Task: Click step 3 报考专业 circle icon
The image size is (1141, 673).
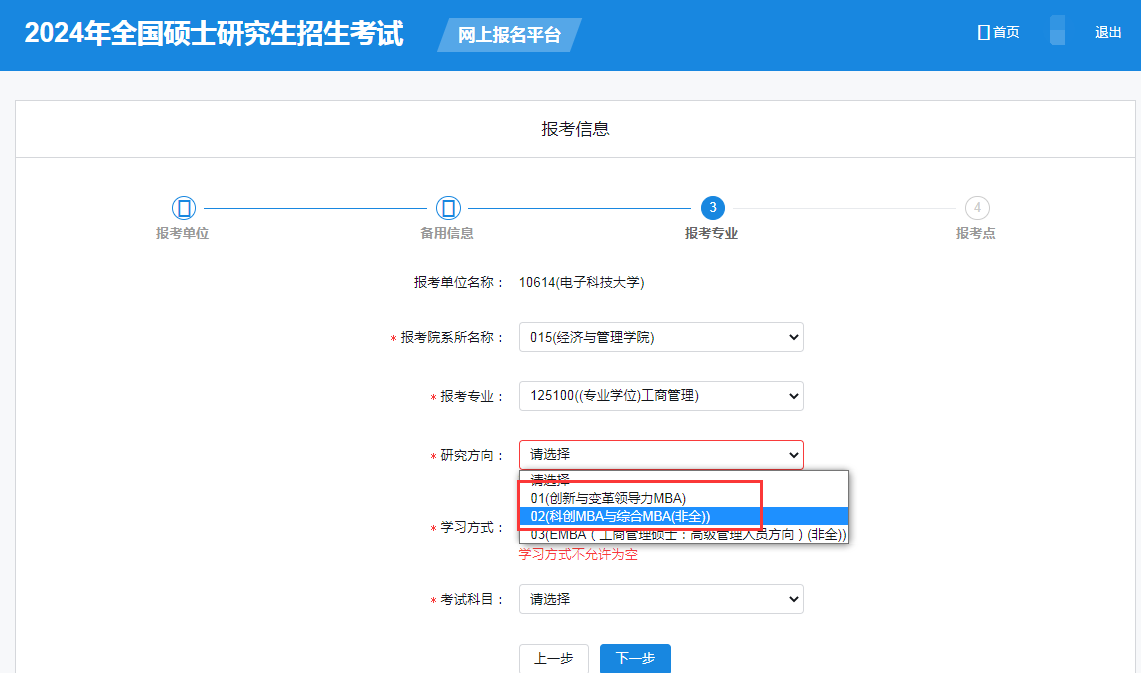Action: pos(712,208)
